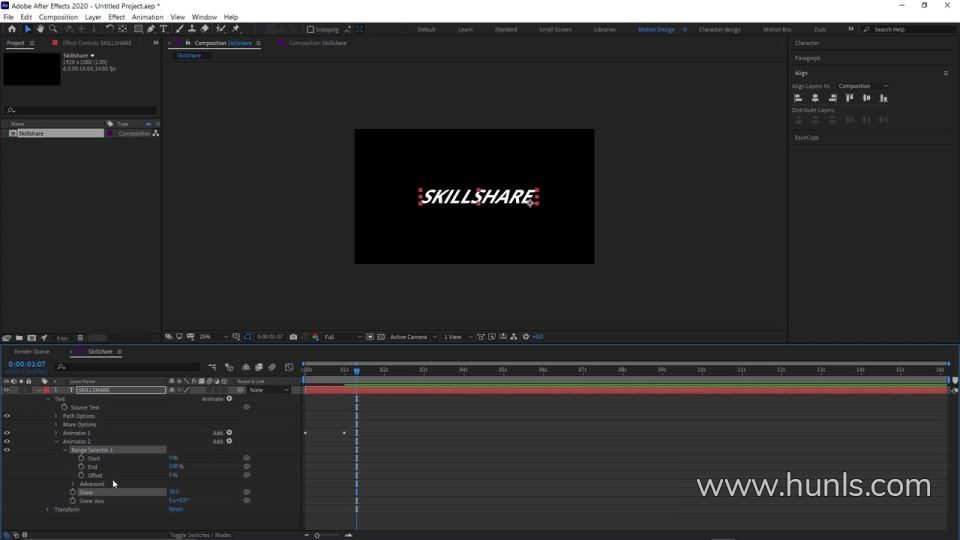Screen dimensions: 960x540
Task: Click the align bottom edges icon
Action: (883, 98)
